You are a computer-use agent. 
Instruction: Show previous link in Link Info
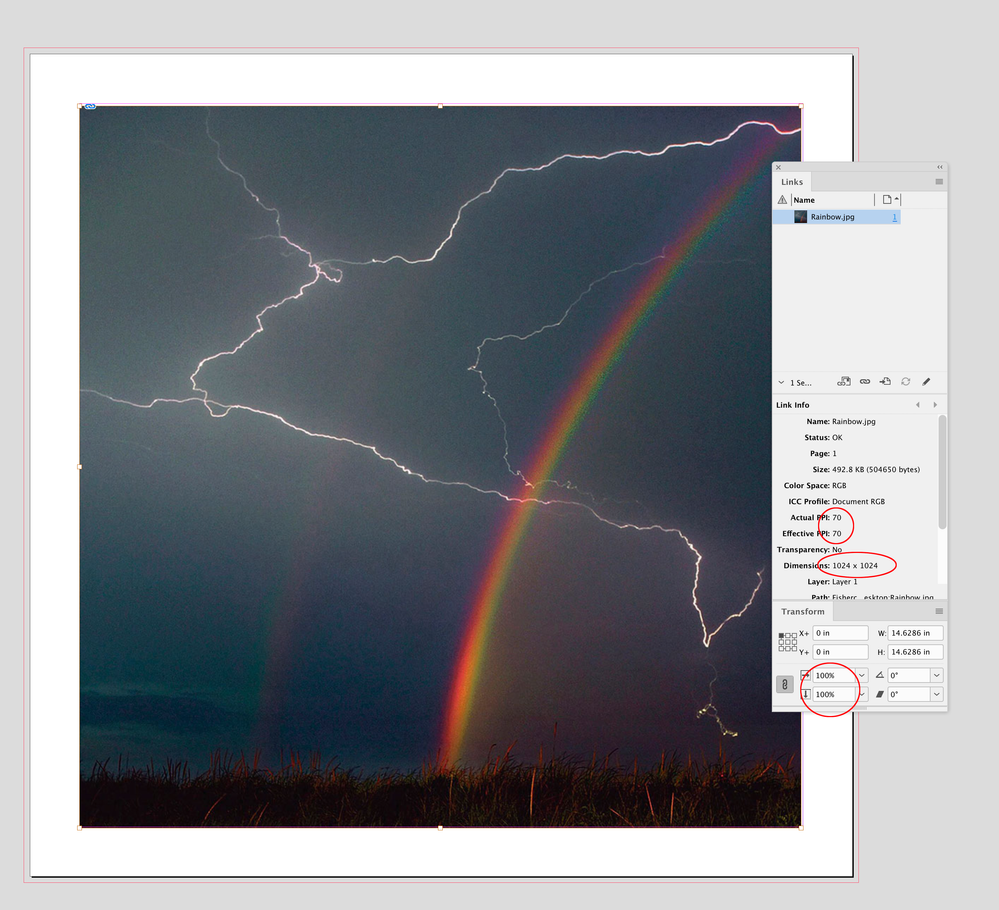pyautogui.click(x=917, y=405)
